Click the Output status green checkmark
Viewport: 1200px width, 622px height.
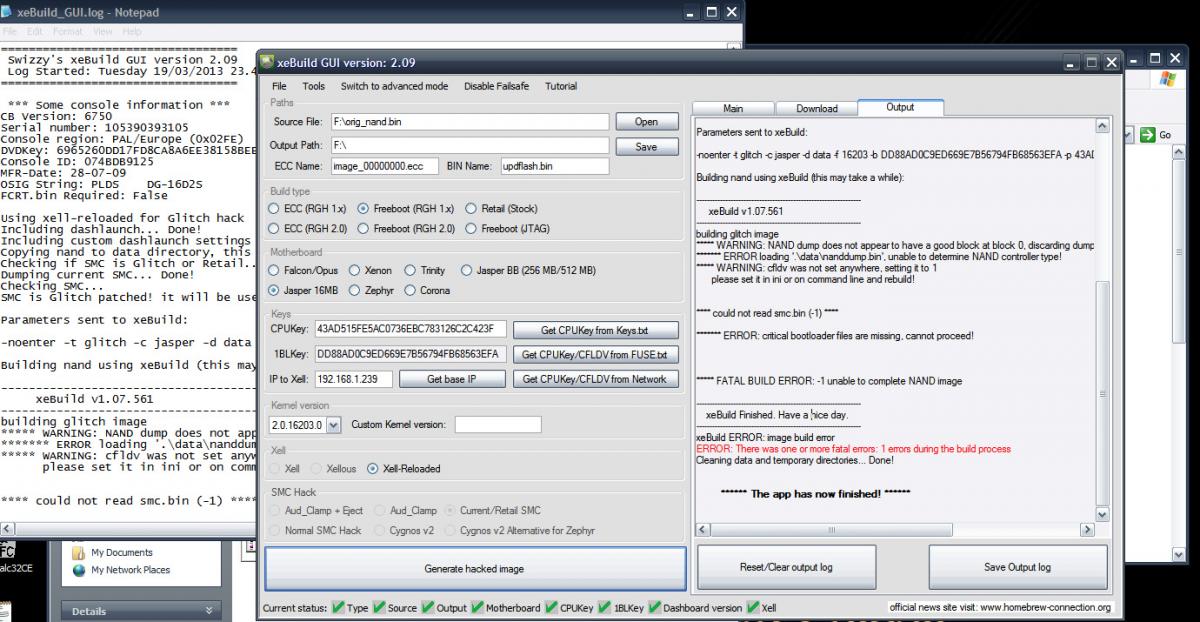pyautogui.click(x=428, y=607)
